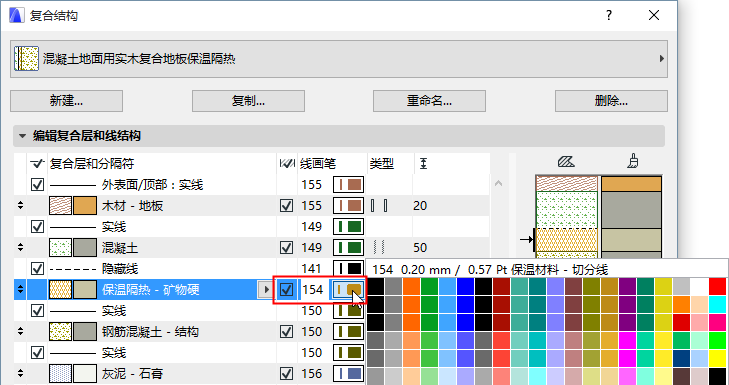This screenshot has height=385, width=729.
Task: Open pen swatch for 木材 - 地板 pen 155
Action: (349, 206)
